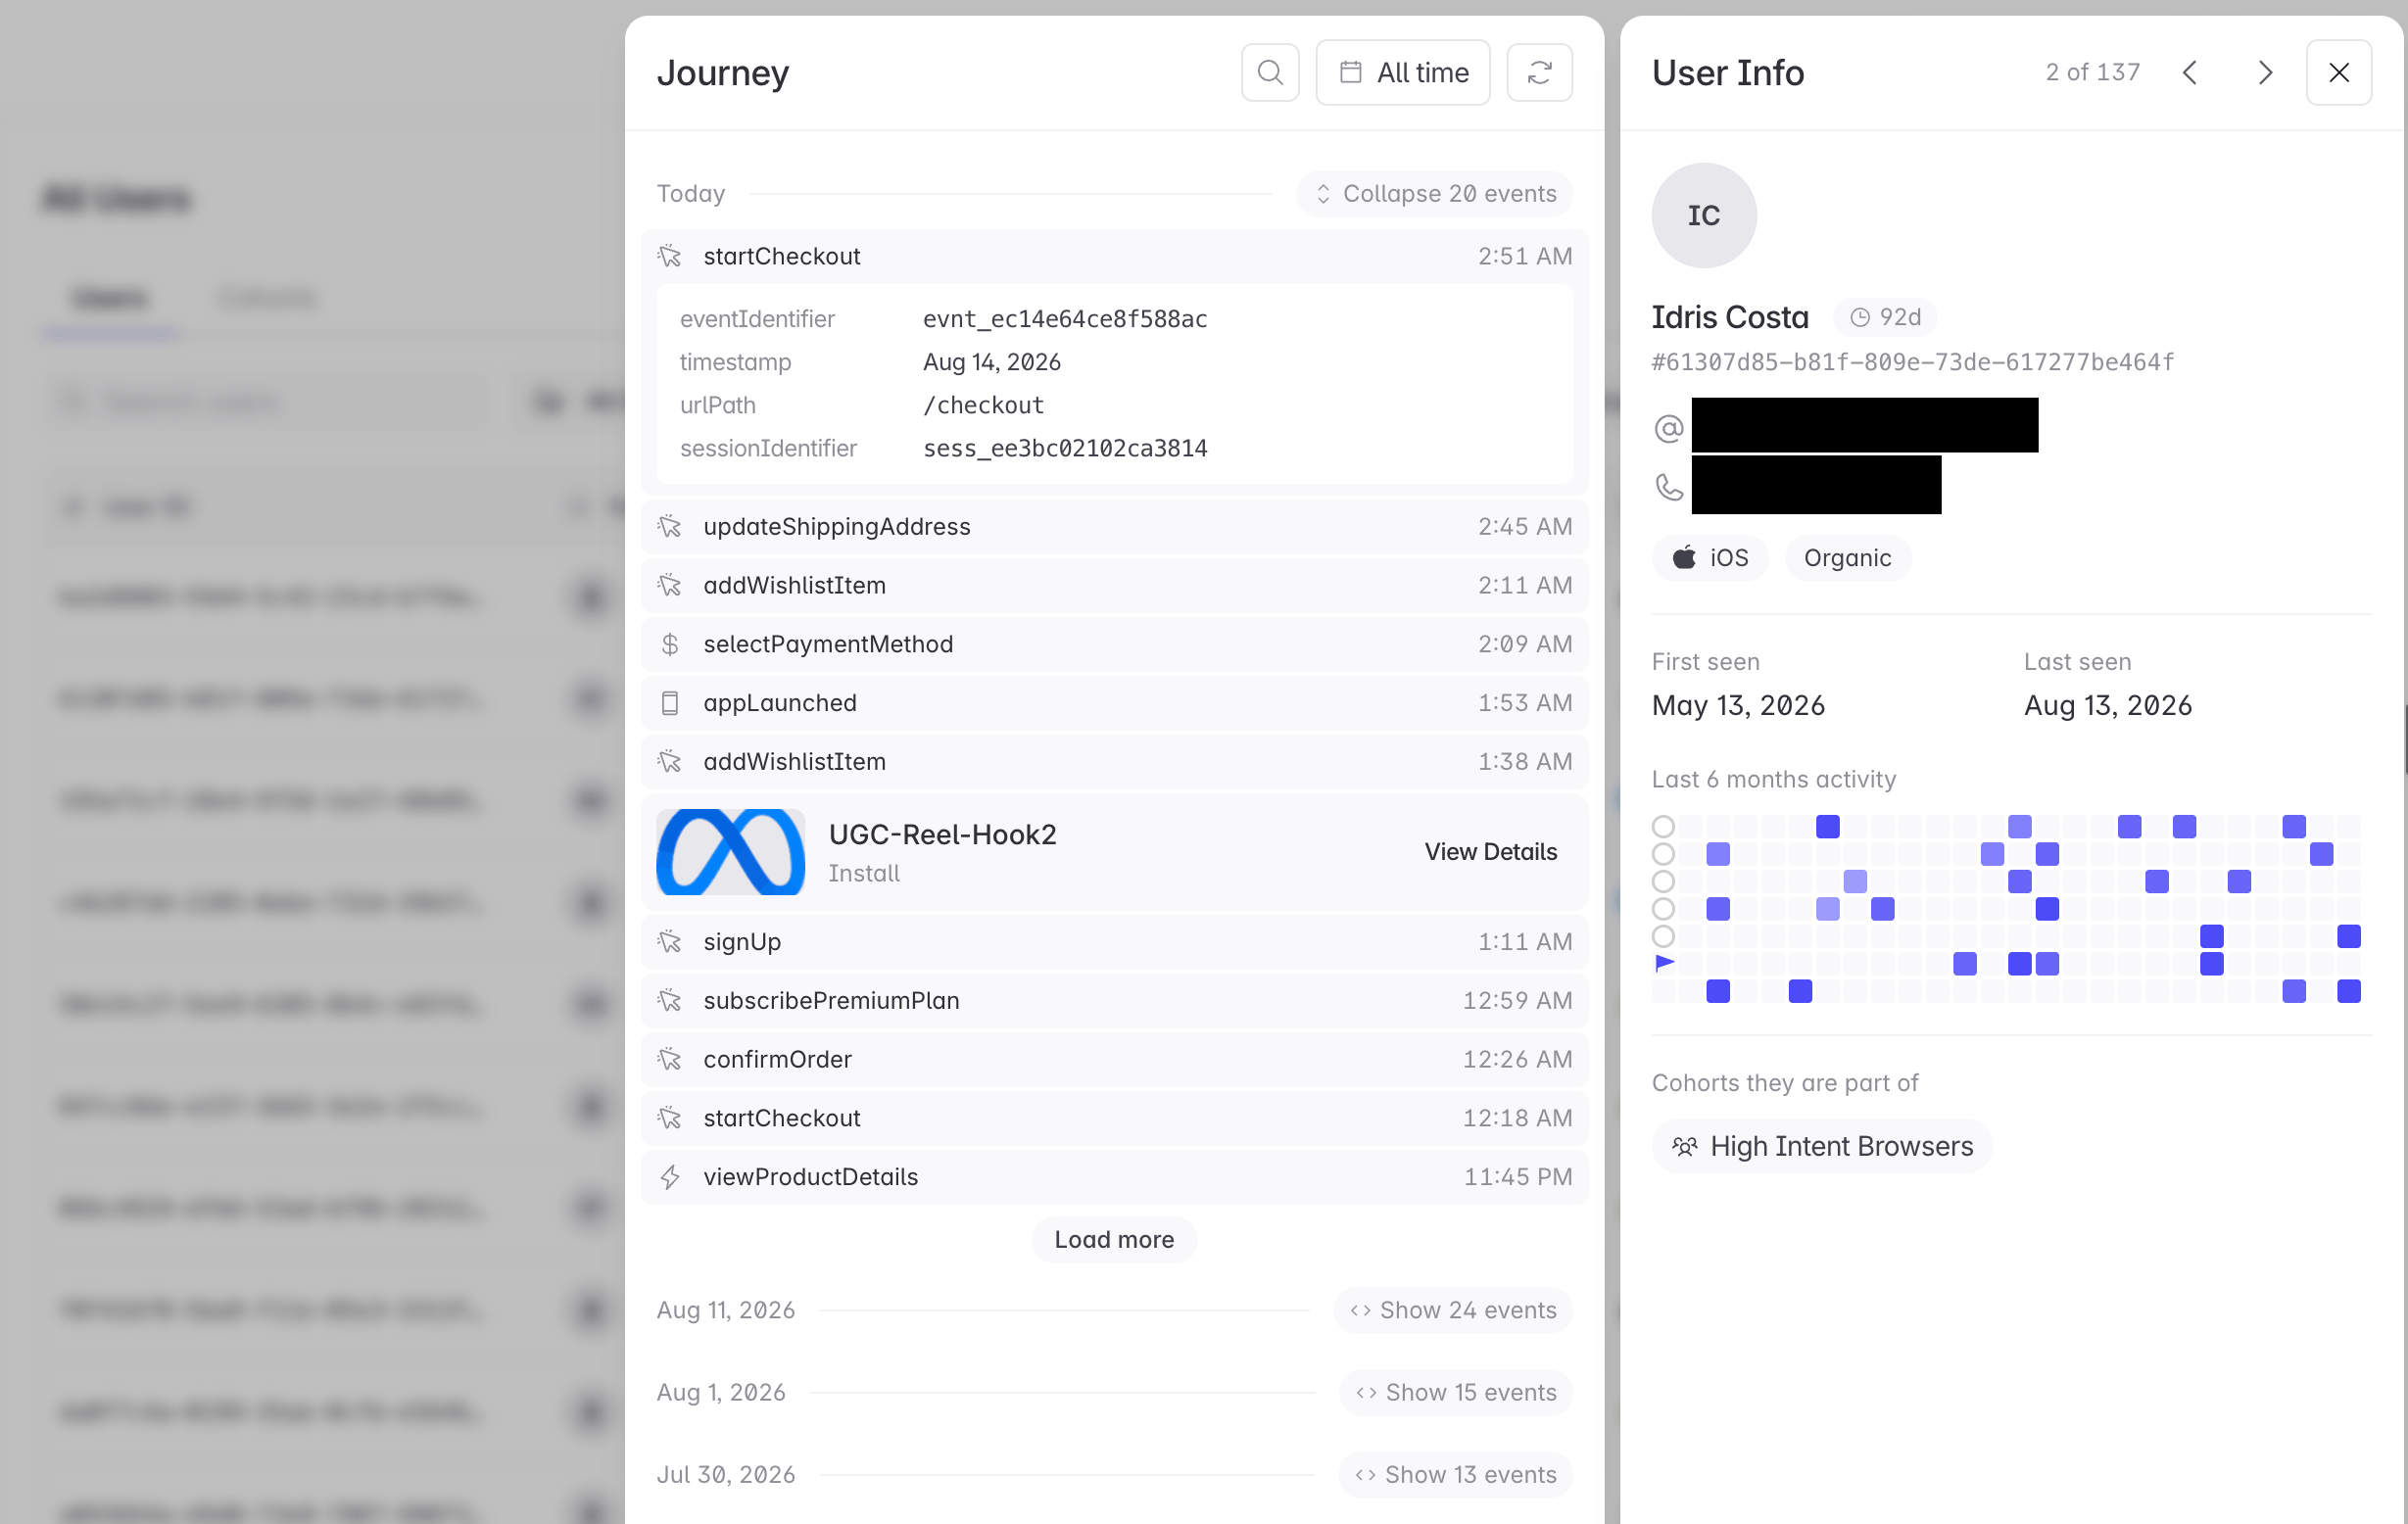Screen dimensions: 2408x1524
Task: Click the cursor icon beside updateShippingAddress
Action: pyautogui.click(x=670, y=526)
